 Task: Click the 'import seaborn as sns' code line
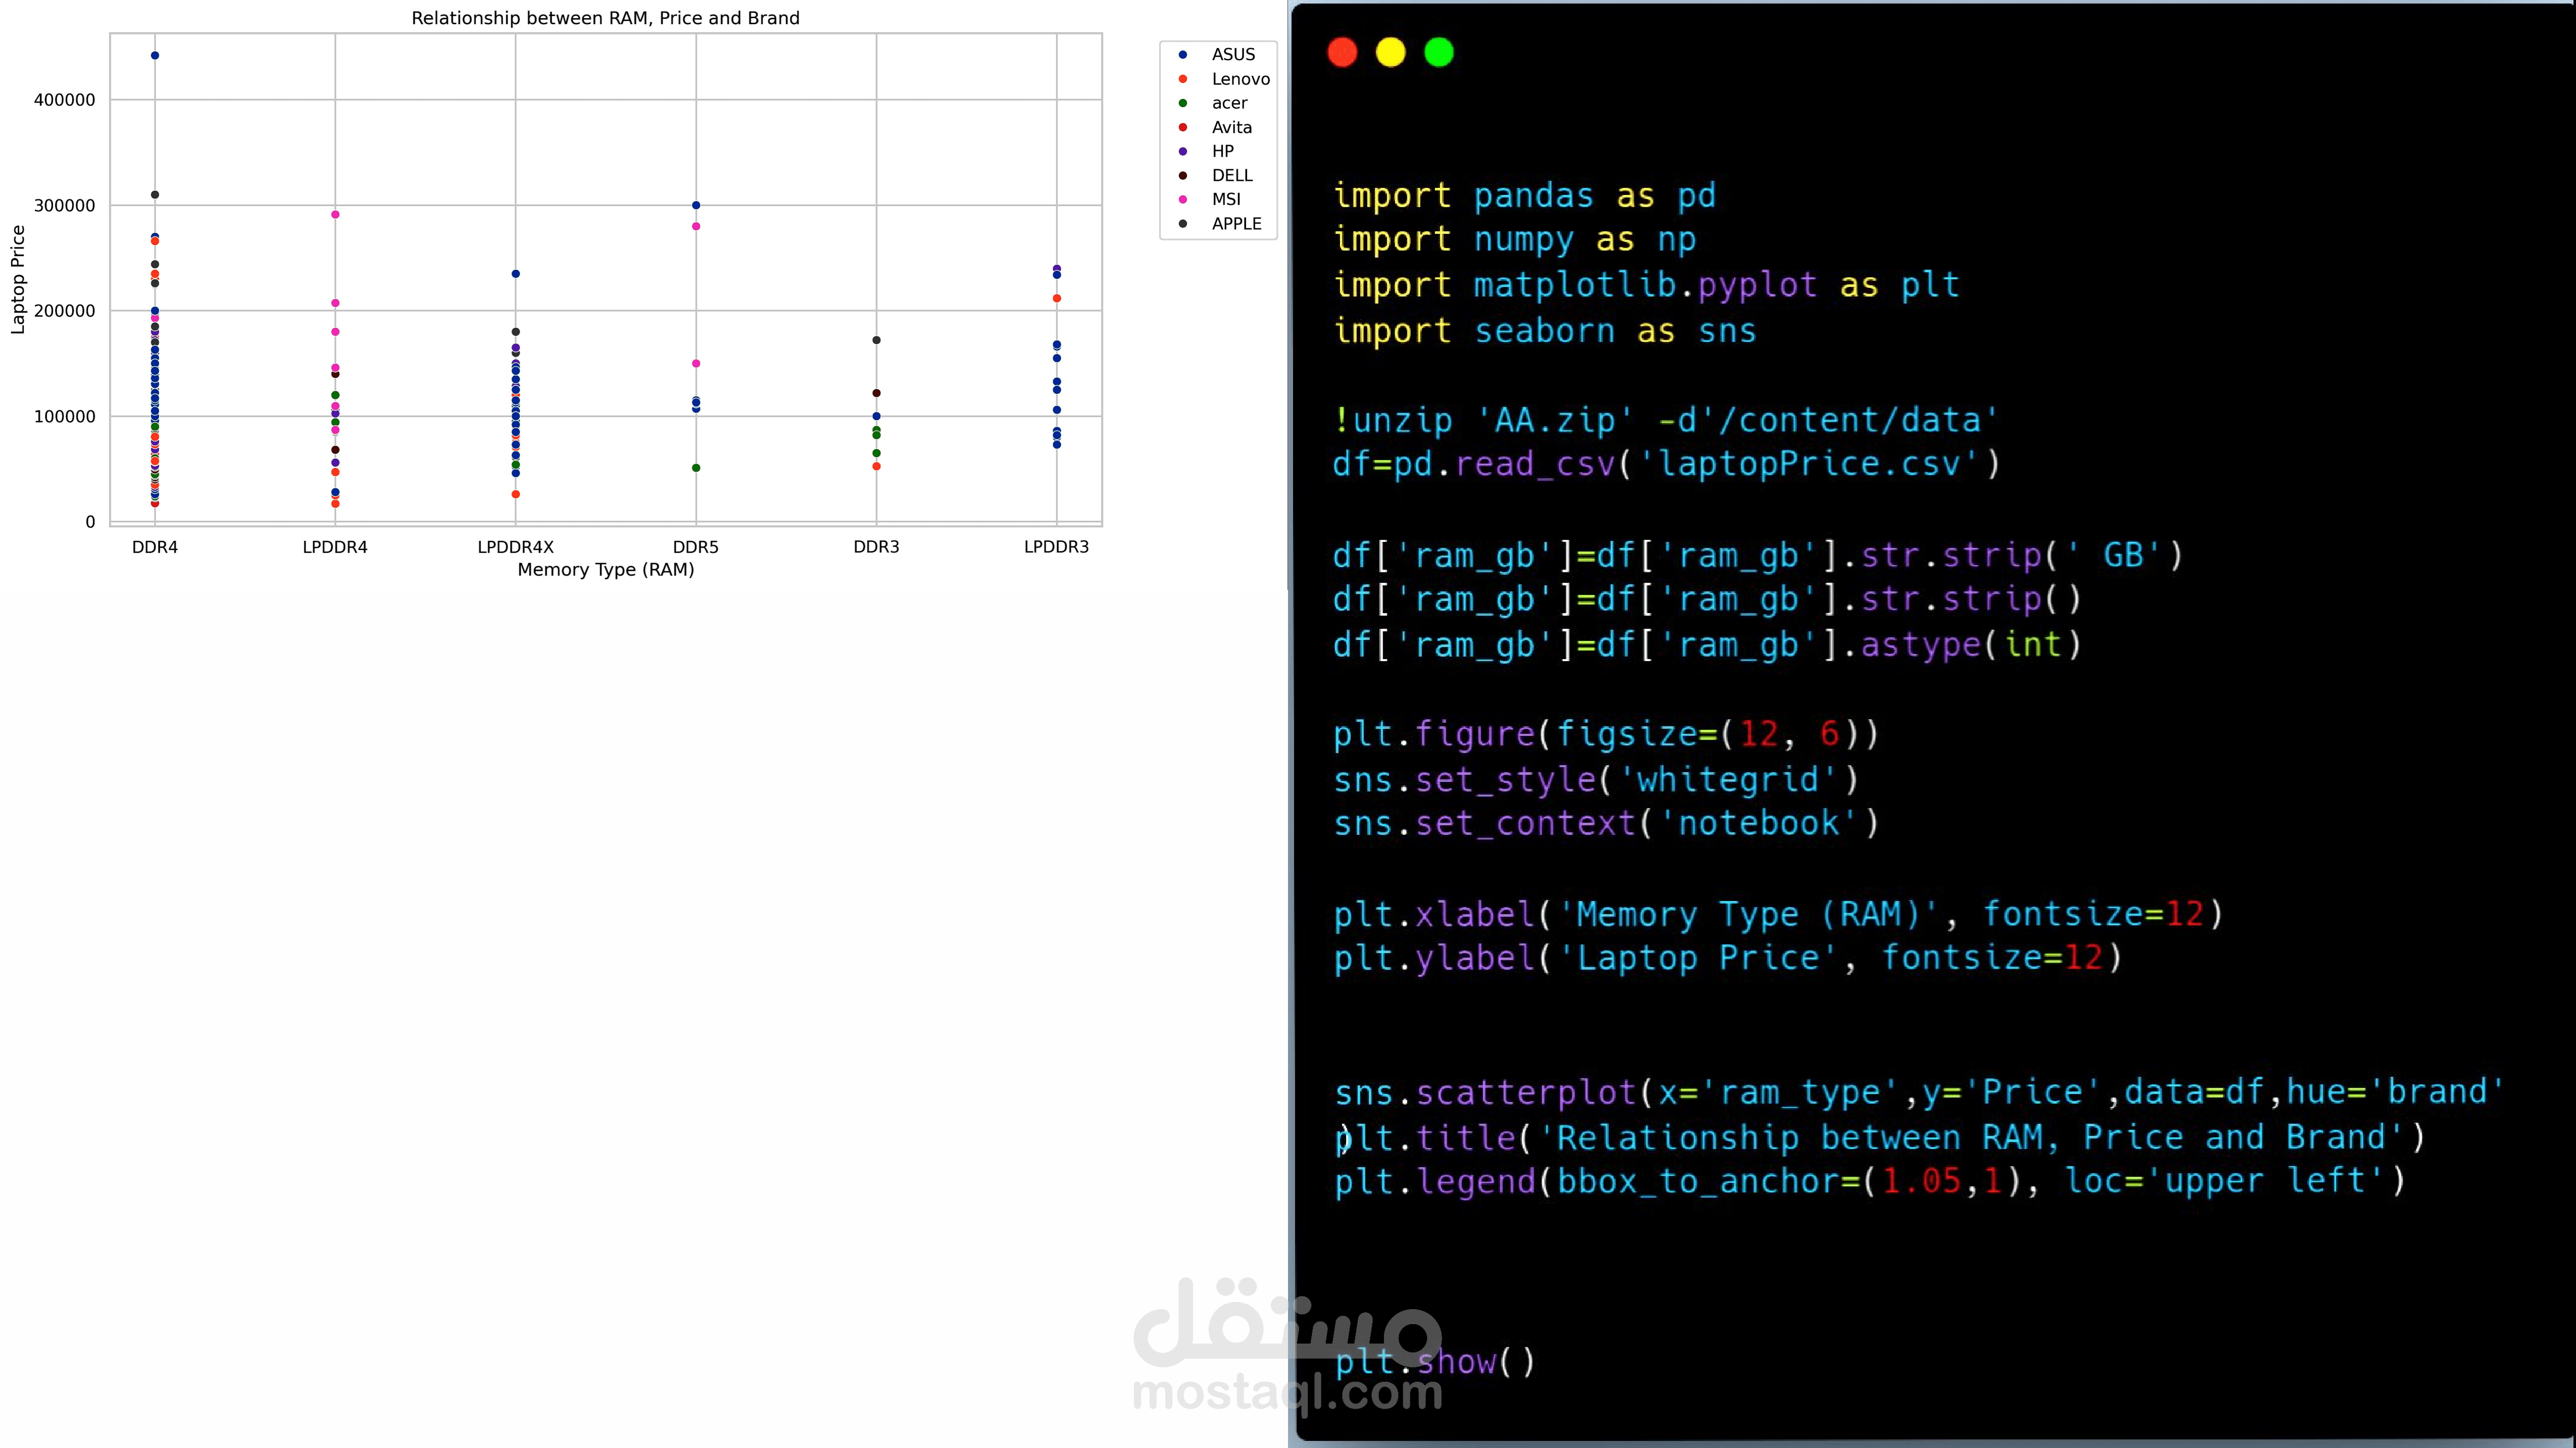(1544, 331)
